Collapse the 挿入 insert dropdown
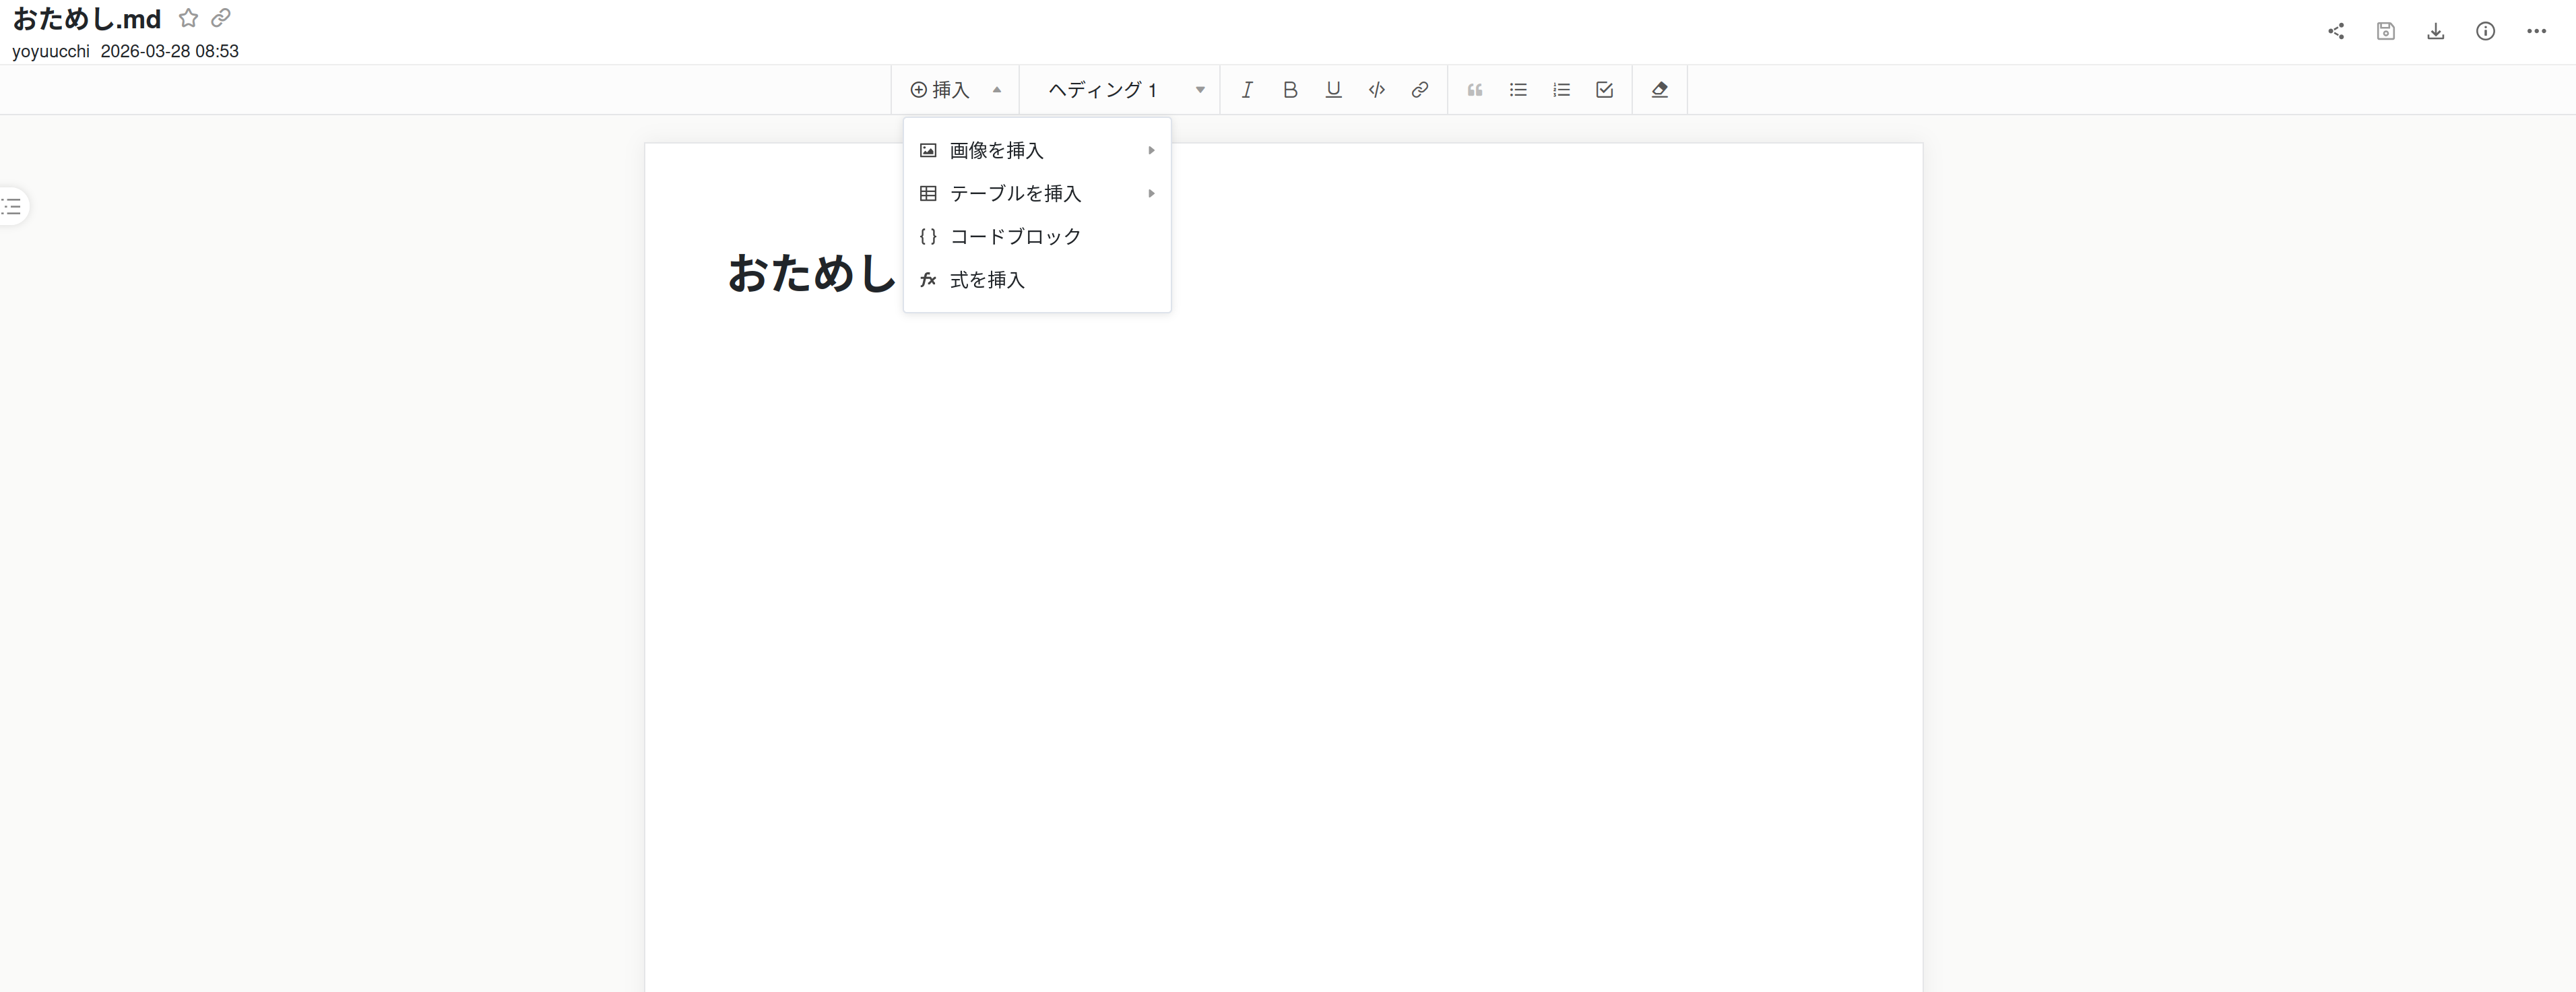The image size is (2576, 992). click(x=954, y=90)
